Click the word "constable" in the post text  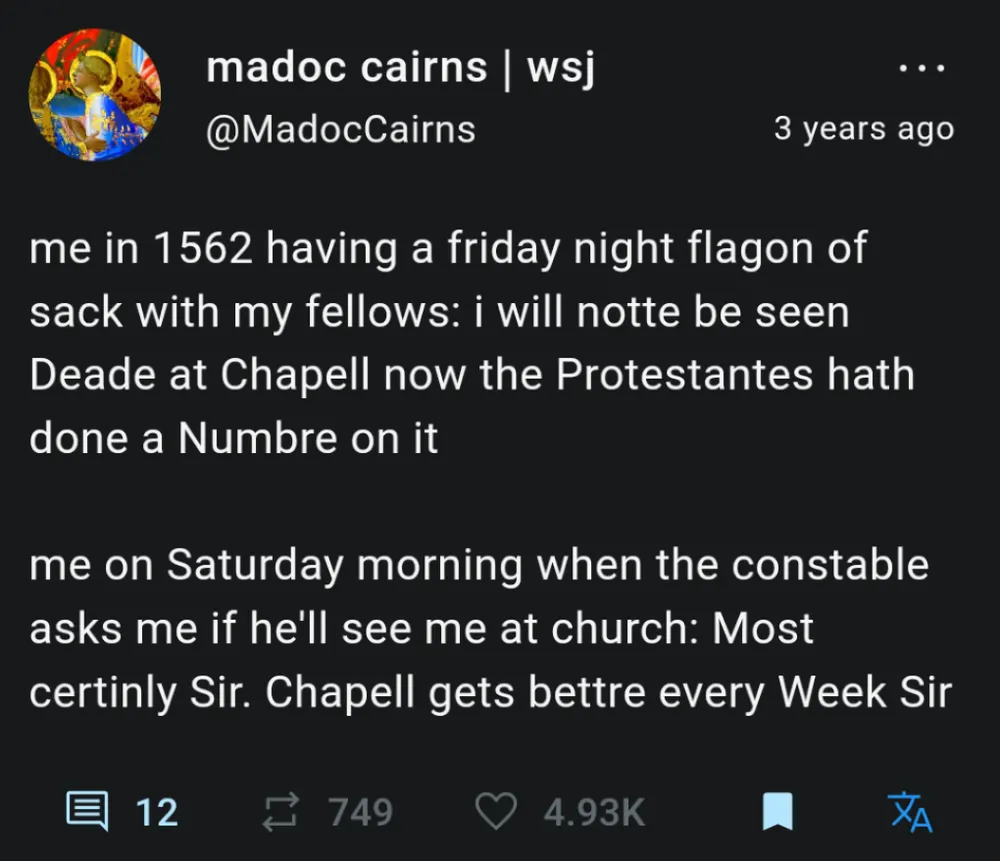coord(829,565)
